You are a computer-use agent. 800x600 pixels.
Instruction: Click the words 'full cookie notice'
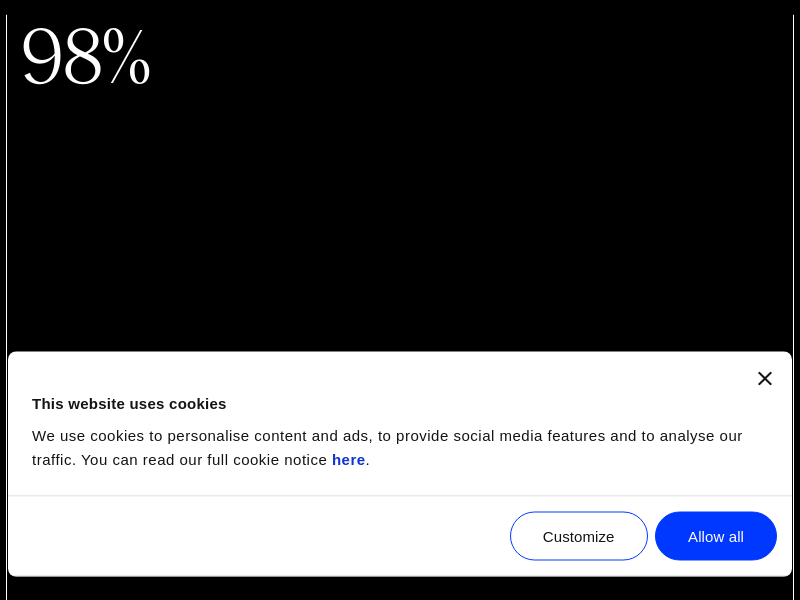point(267,460)
